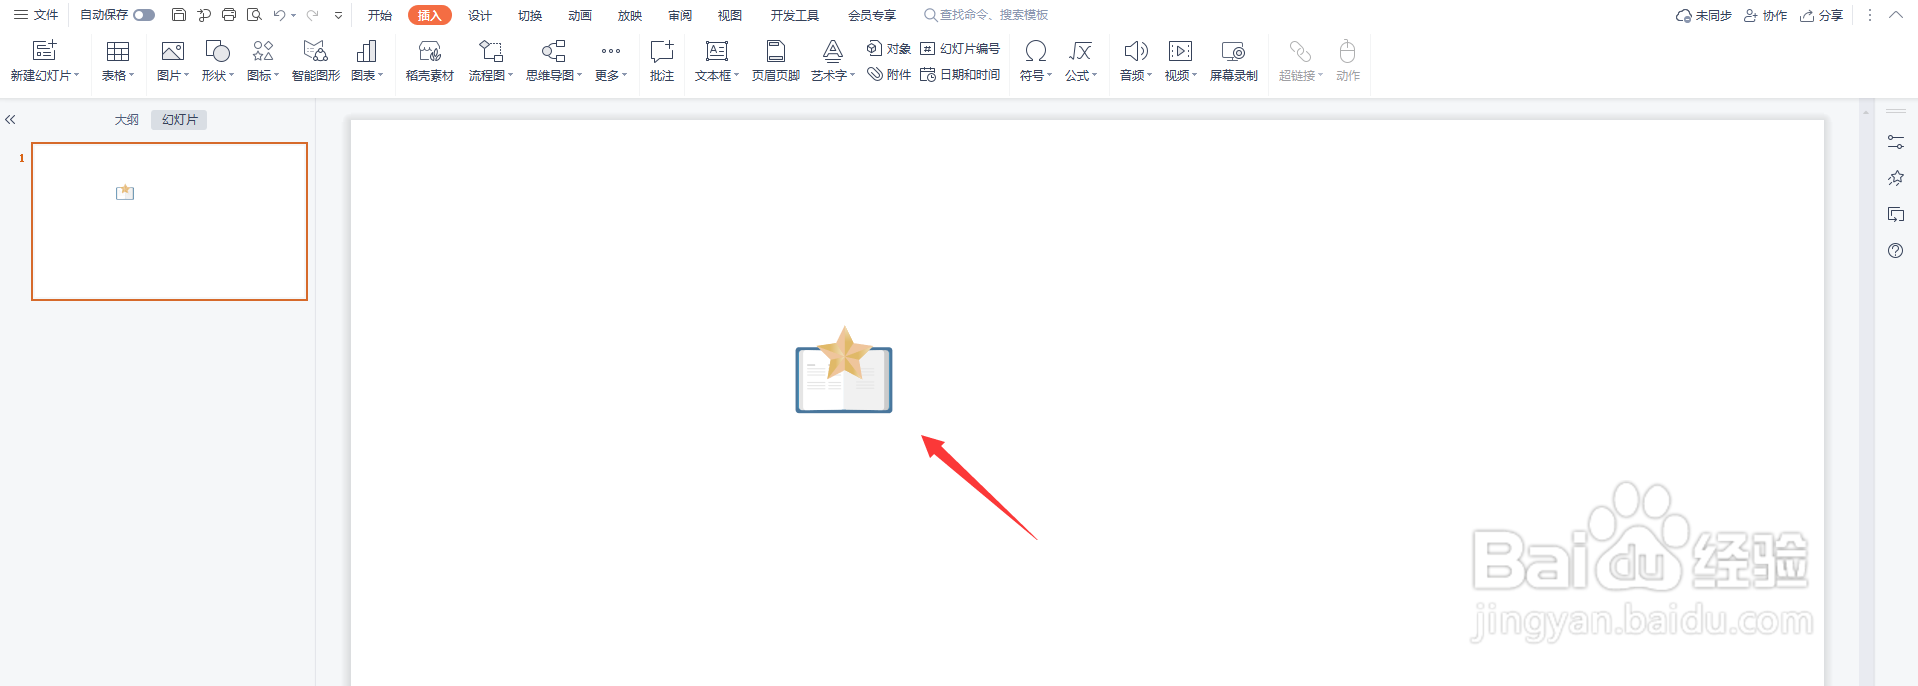Viewport: 1918px width, 686px height.
Task: Click the 协作 button
Action: (1766, 15)
